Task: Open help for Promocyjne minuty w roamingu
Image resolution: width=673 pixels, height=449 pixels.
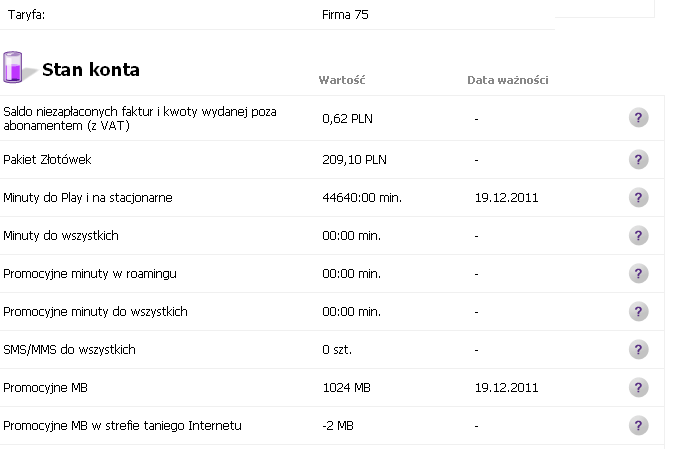Action: (638, 273)
